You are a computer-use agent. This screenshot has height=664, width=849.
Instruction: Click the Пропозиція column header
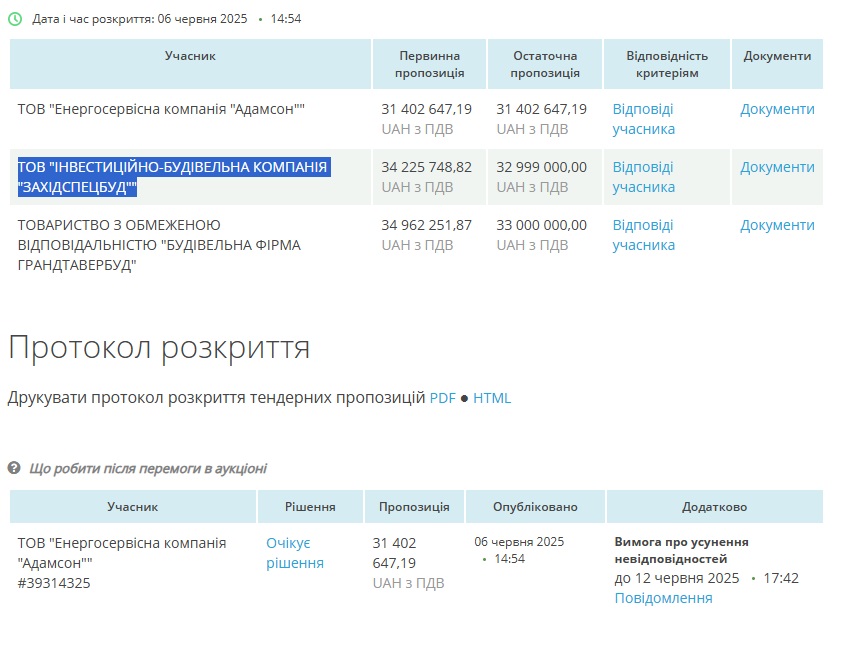414,507
